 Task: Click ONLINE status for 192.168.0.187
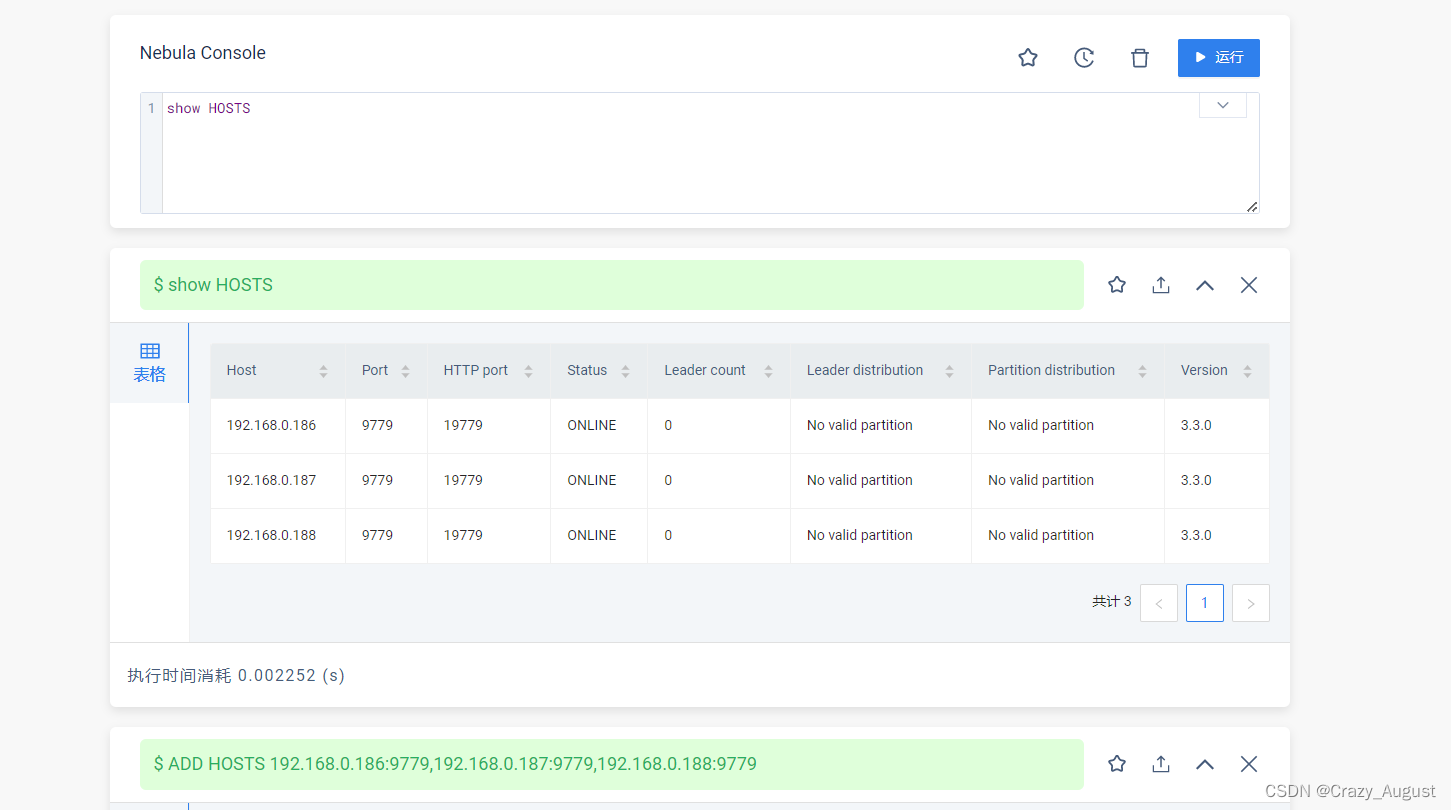coord(592,480)
